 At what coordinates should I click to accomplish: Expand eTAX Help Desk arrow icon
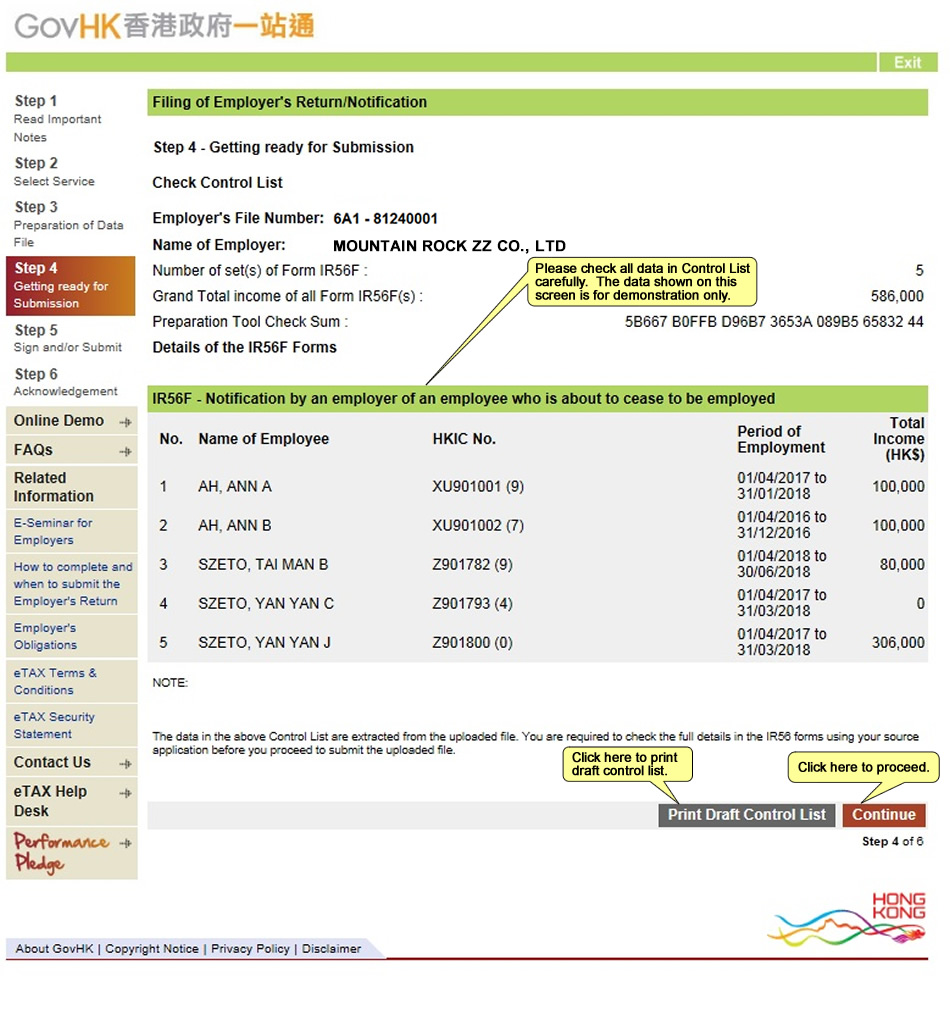point(126,792)
